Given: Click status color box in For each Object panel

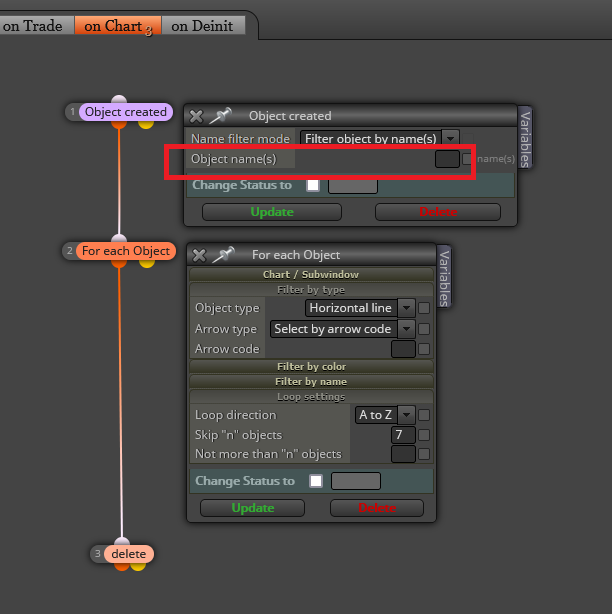Looking at the screenshot, I should click(356, 481).
